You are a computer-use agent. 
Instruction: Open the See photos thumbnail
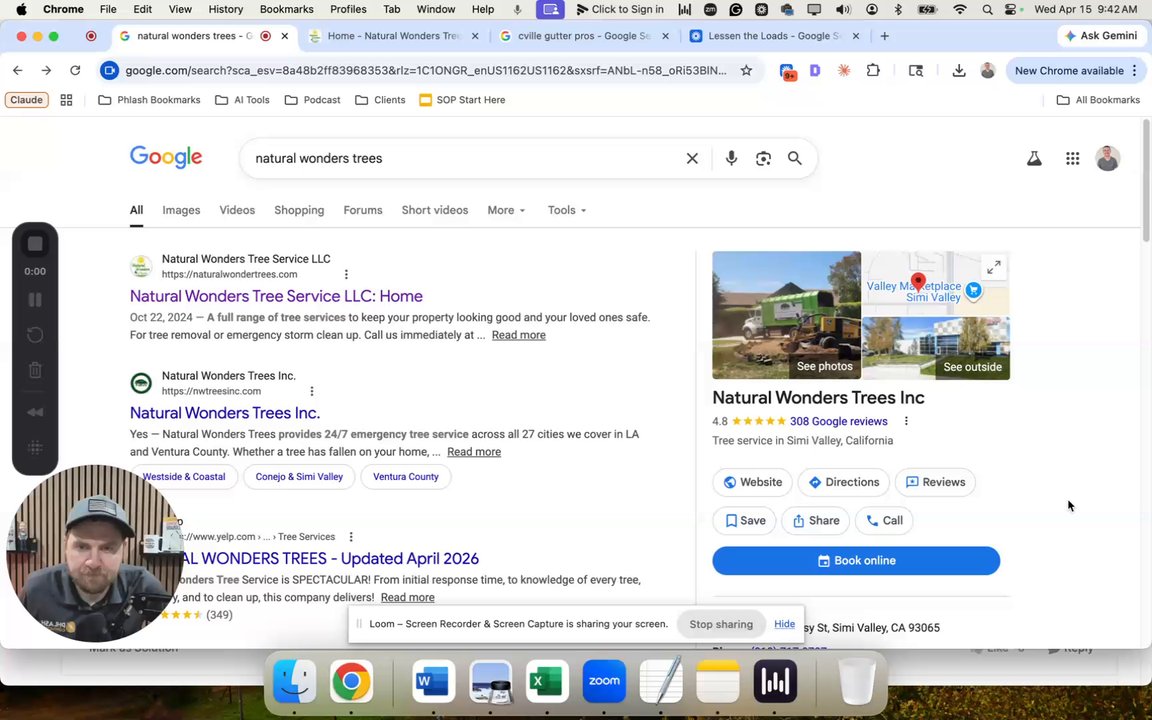786,315
